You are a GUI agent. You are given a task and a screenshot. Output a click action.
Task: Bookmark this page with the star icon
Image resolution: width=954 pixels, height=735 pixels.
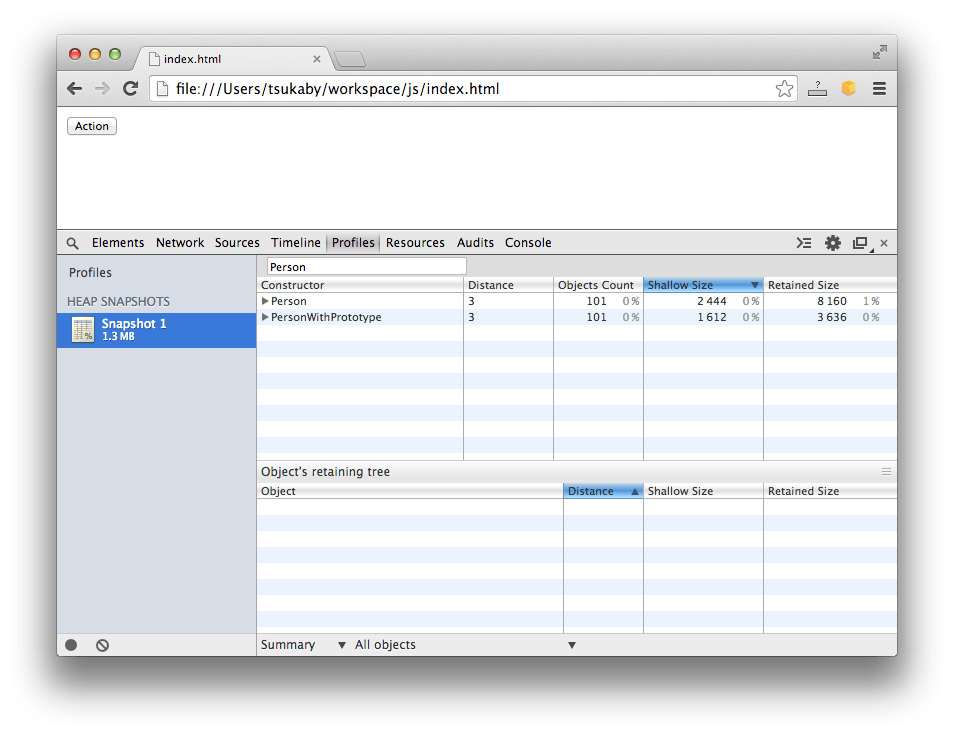click(x=784, y=89)
